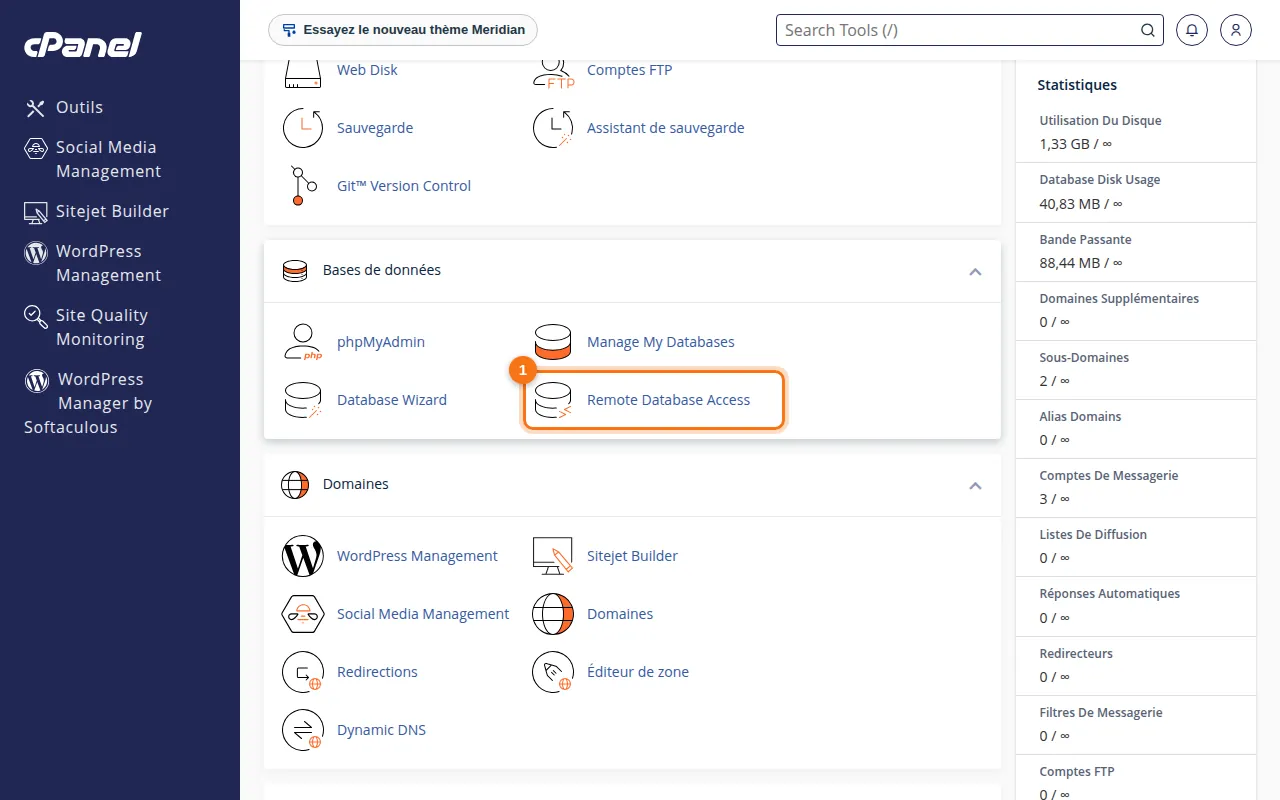Screen dimensions: 1280x800
Task: Follow the Manage My Databases link
Action: [660, 342]
